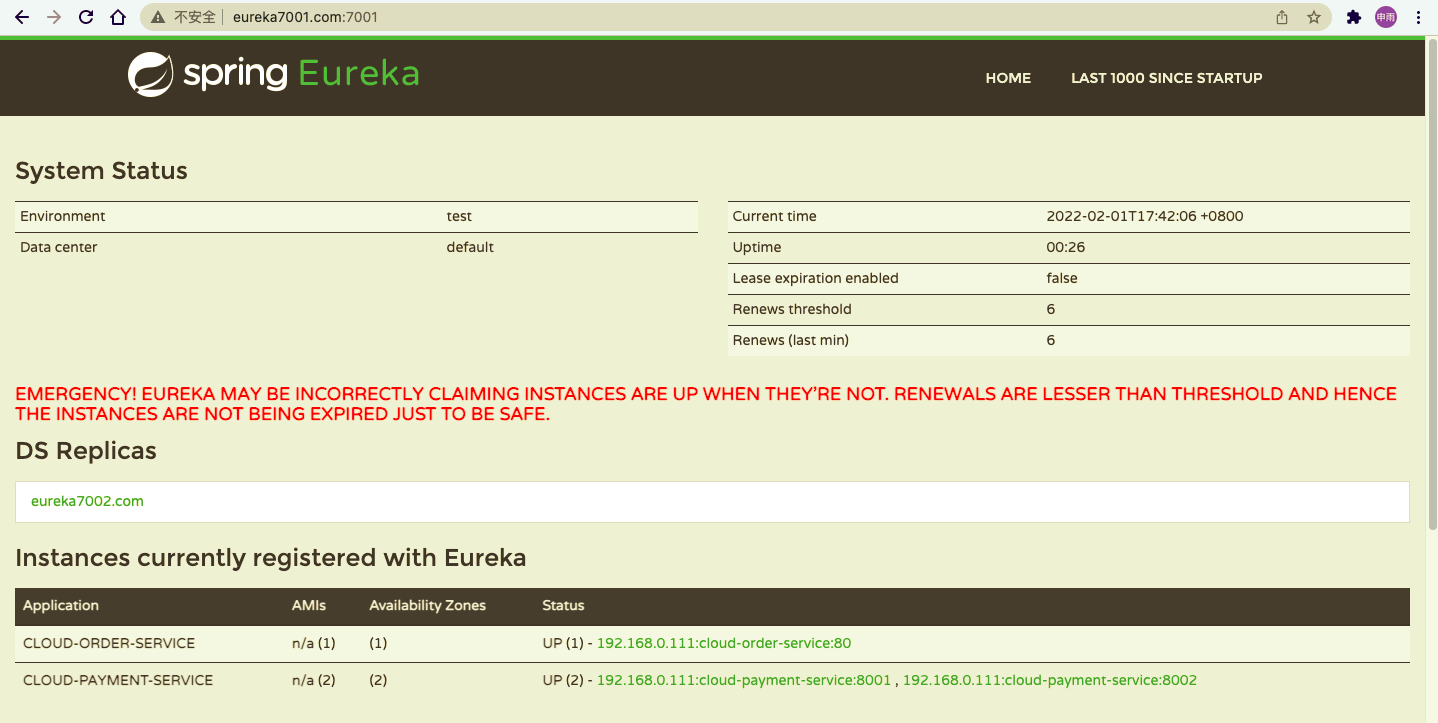Screen dimensions: 1438x723
Task: Open the cloud-order-service:80 instance link
Action: 724,643
